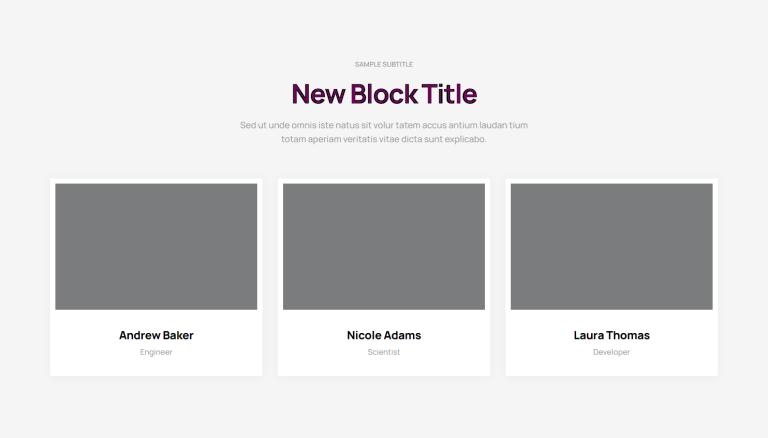The height and width of the screenshot is (438, 768).
Task: Click description line starting Sed ut unde
Action: pos(384,125)
